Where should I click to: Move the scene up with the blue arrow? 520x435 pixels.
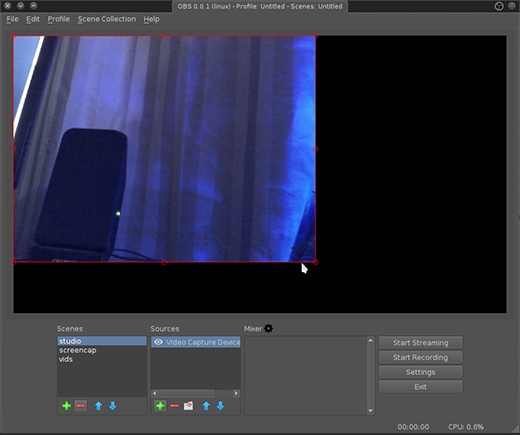point(98,406)
